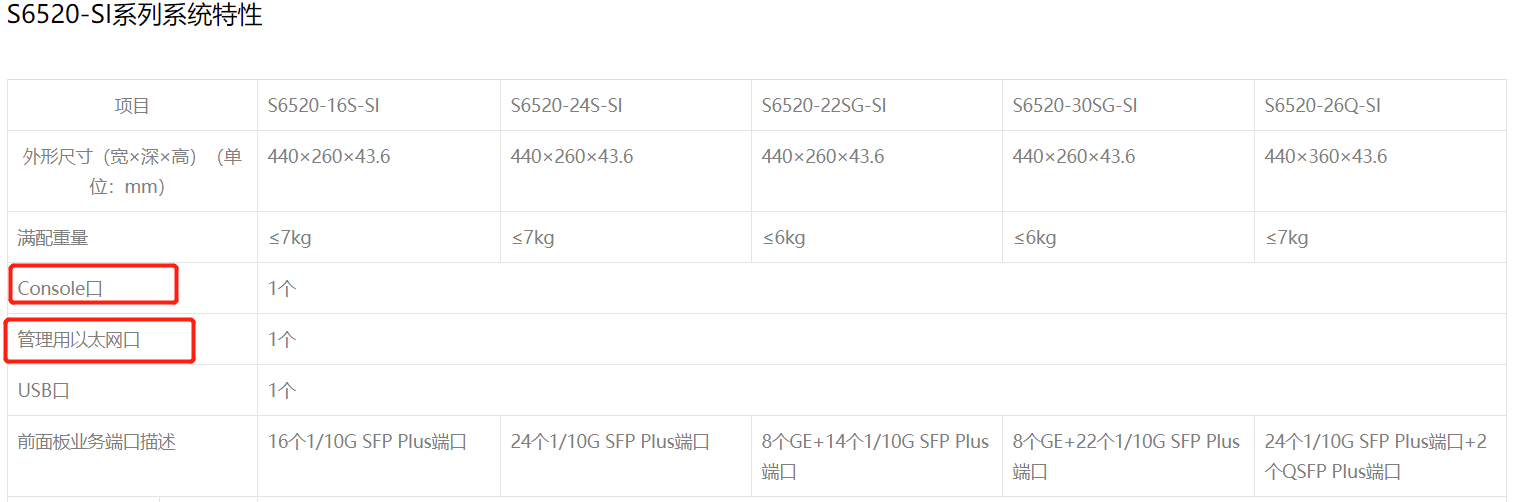The height and width of the screenshot is (502, 1513).
Task: Click the S6520-30SG-SI column header
Action: point(1075,106)
